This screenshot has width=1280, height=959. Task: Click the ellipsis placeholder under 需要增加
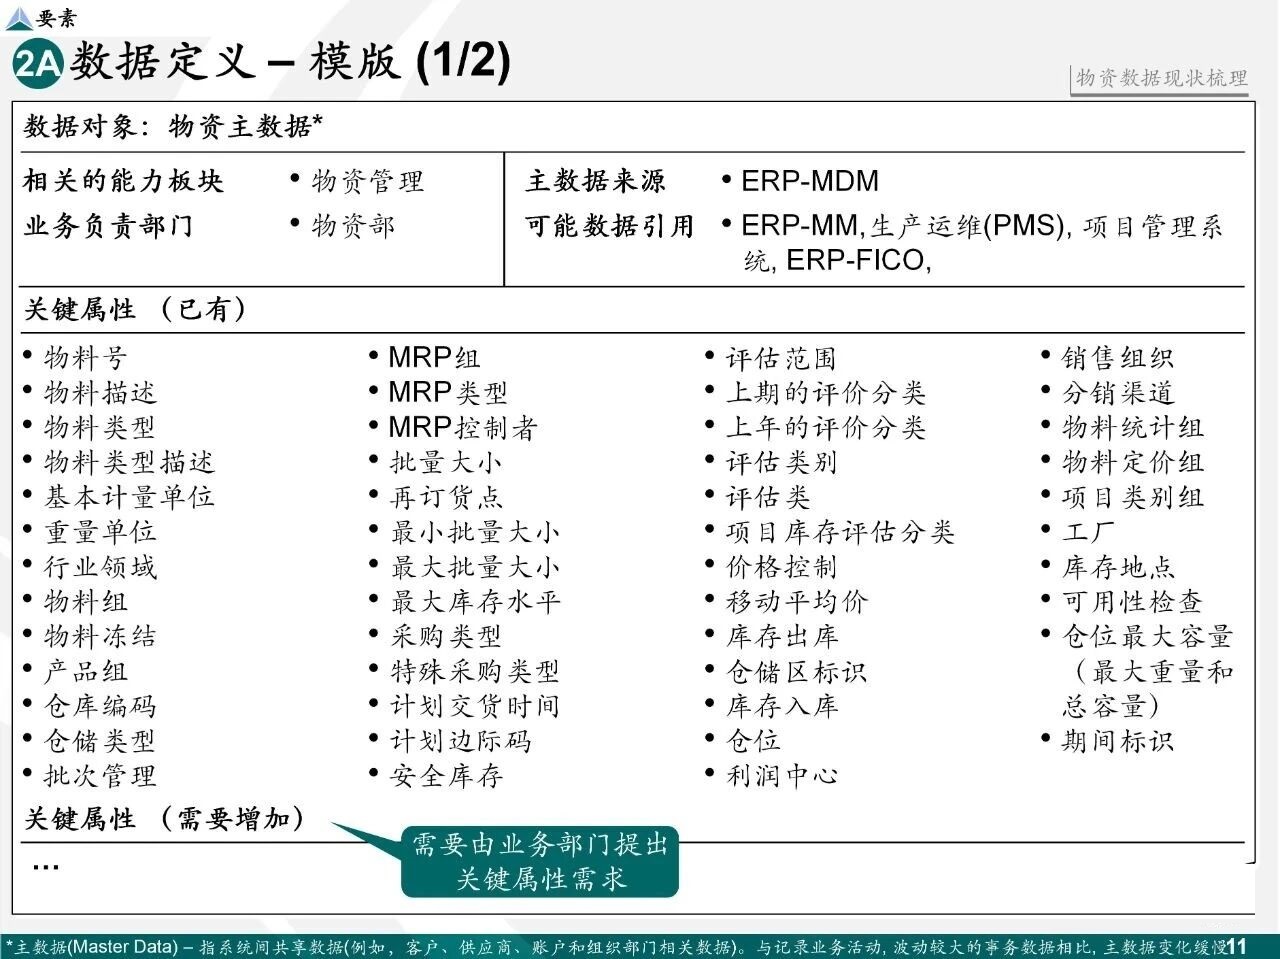tap(45, 866)
